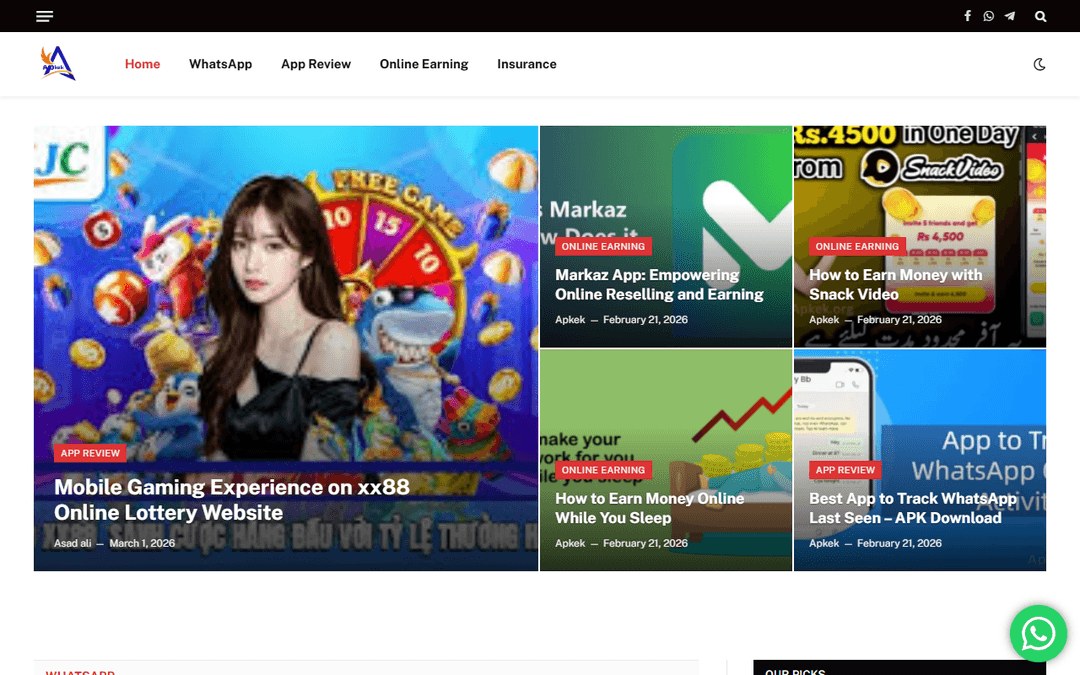Click Apkek author on WhatsApp tracker article
Viewport: 1080px width, 675px height.
point(824,543)
